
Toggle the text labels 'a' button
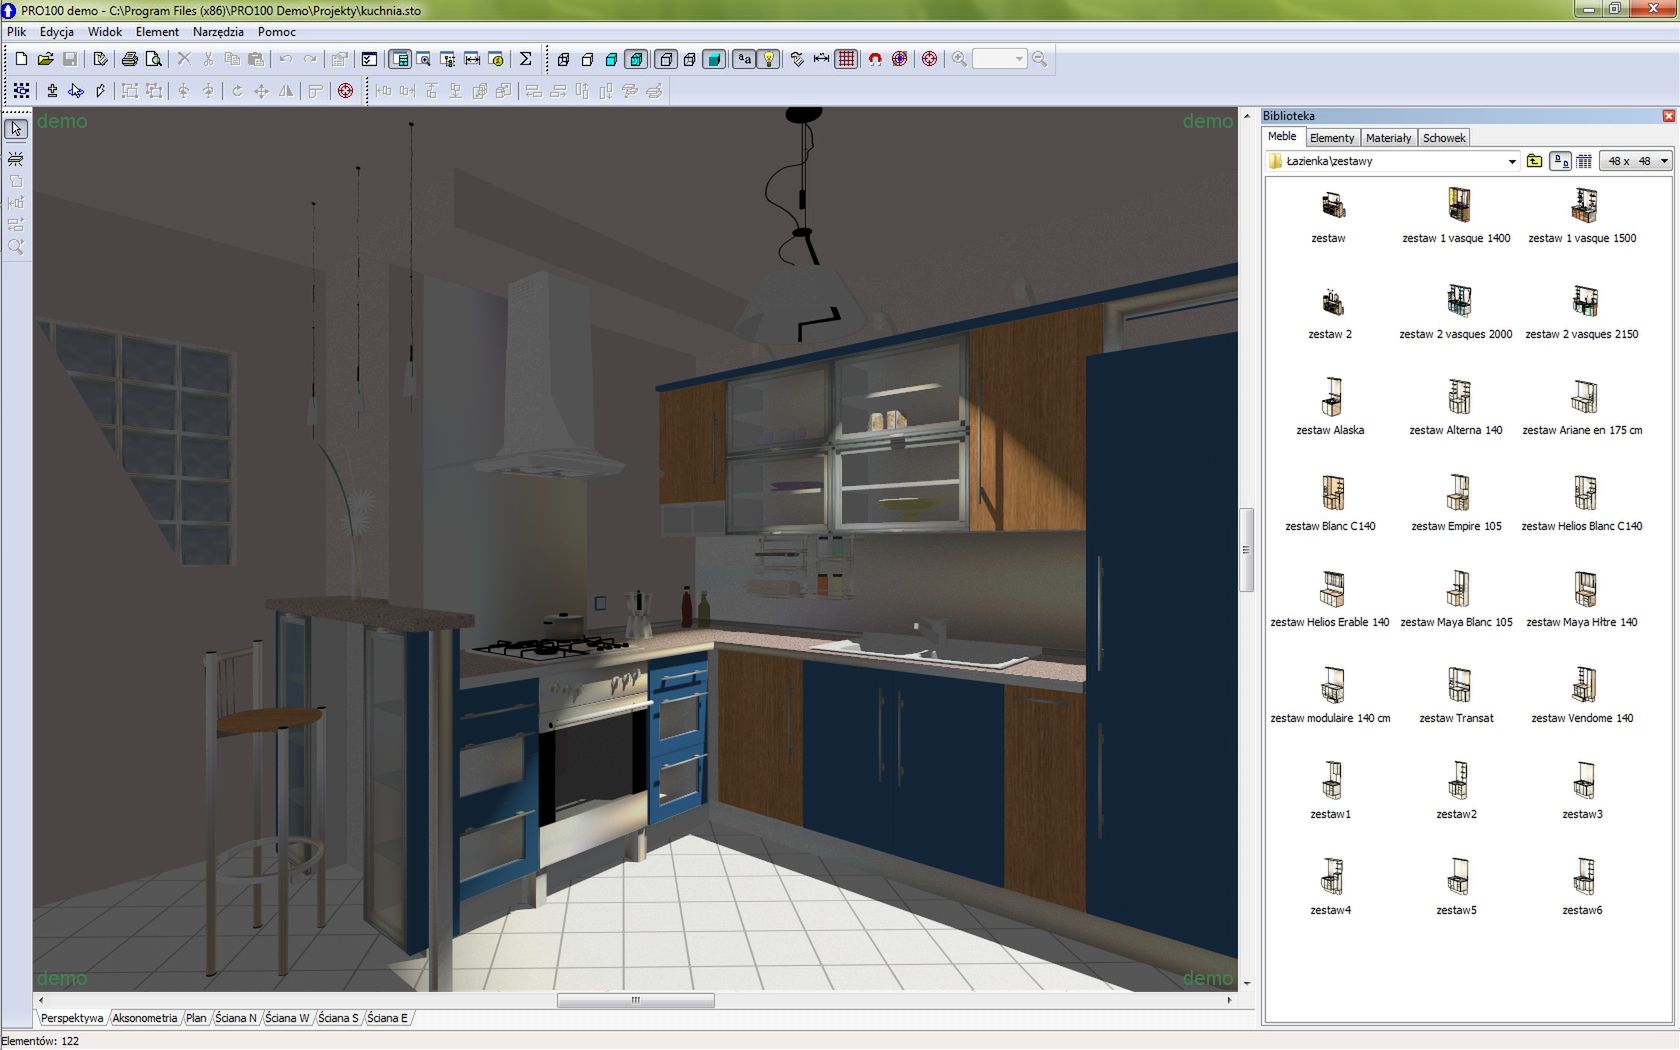(744, 59)
